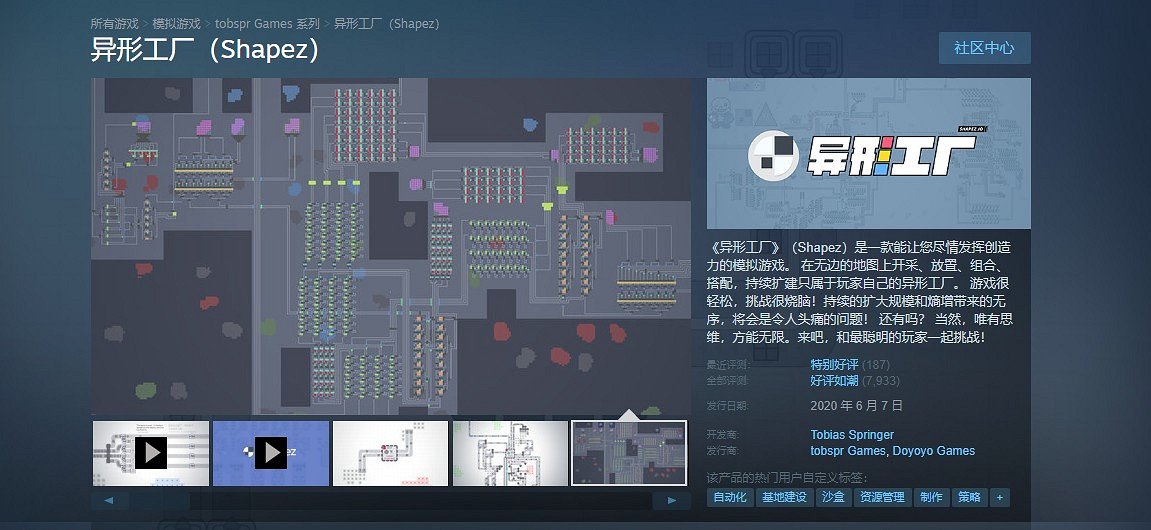
Task: Select the fourth white factory thumbnail
Action: coord(510,453)
